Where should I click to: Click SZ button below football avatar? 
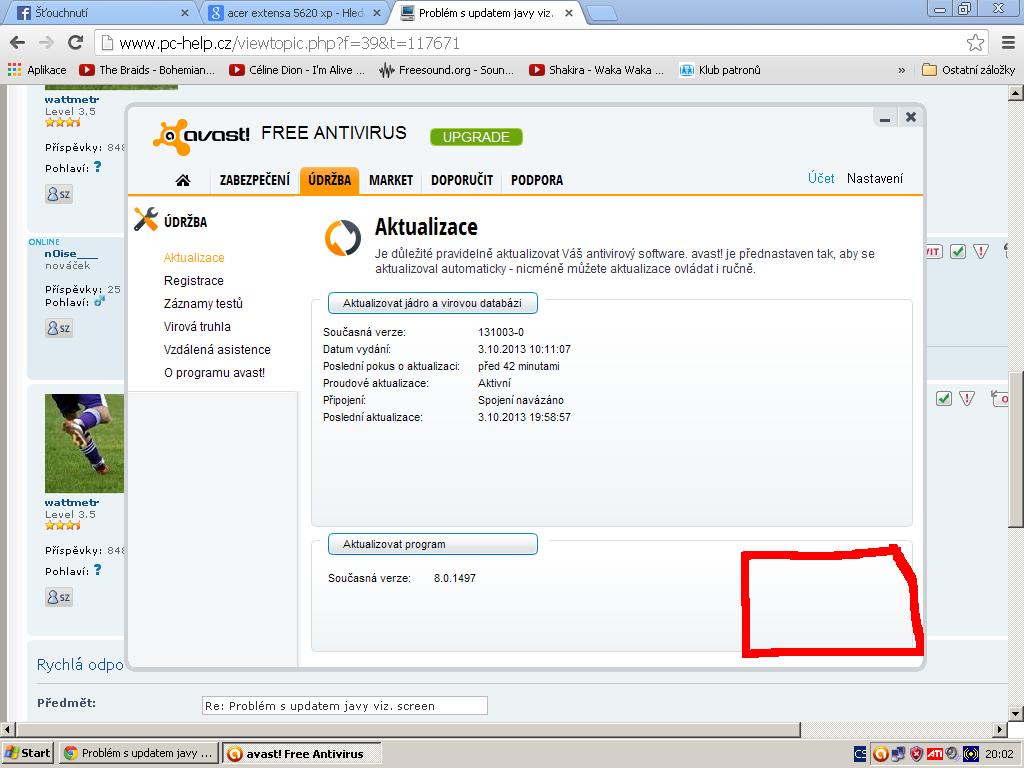coord(59,597)
